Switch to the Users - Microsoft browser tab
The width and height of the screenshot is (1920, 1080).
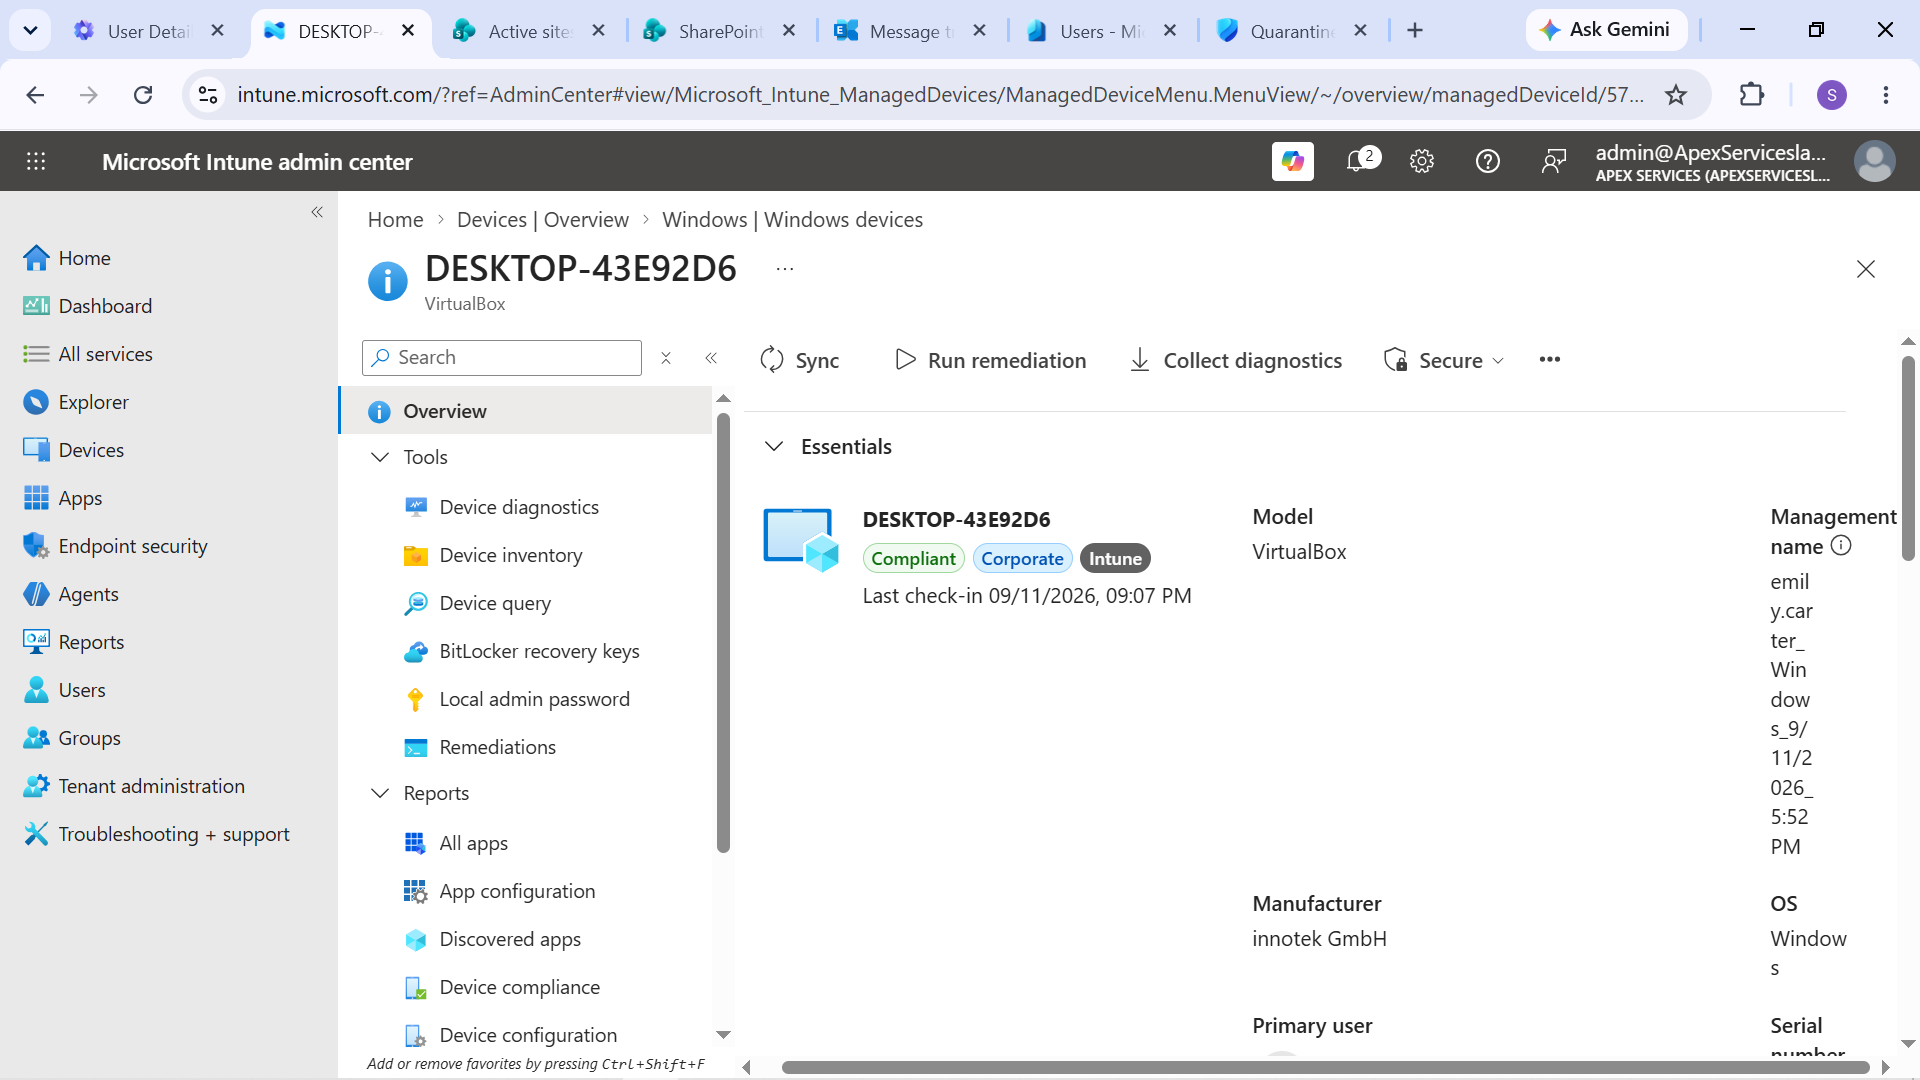pos(1100,31)
